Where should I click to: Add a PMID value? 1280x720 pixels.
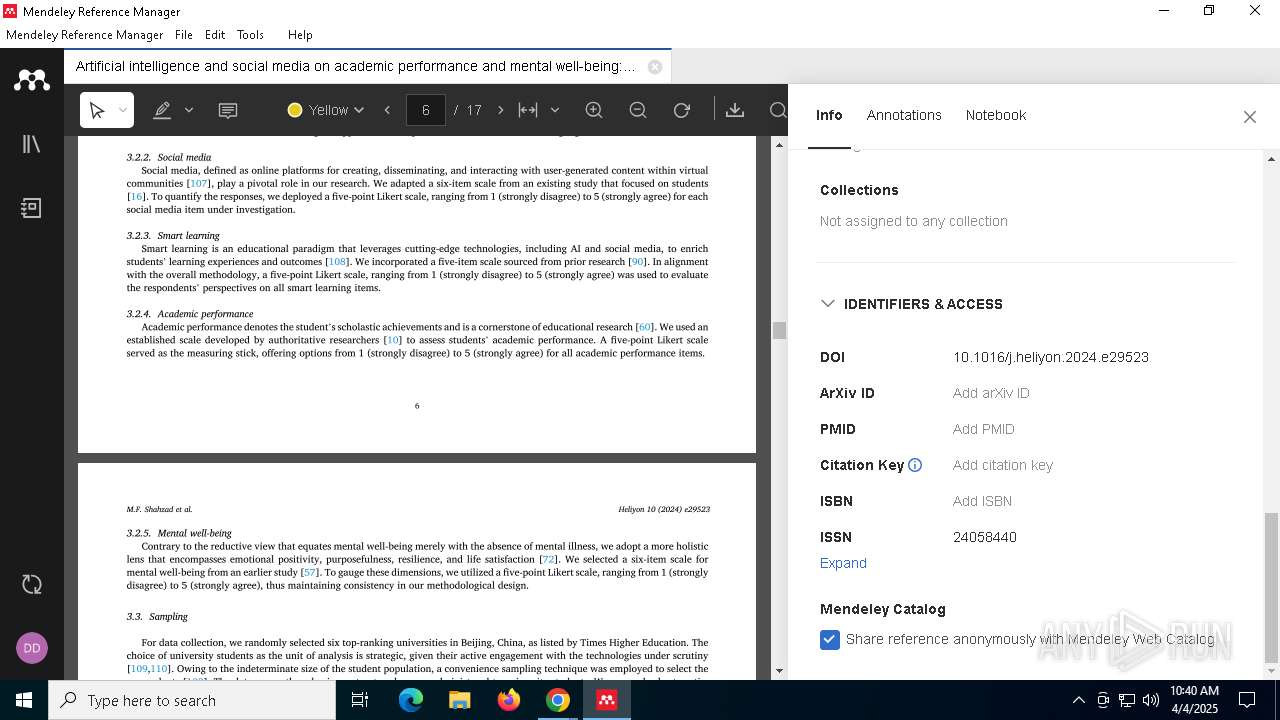(x=984, y=429)
